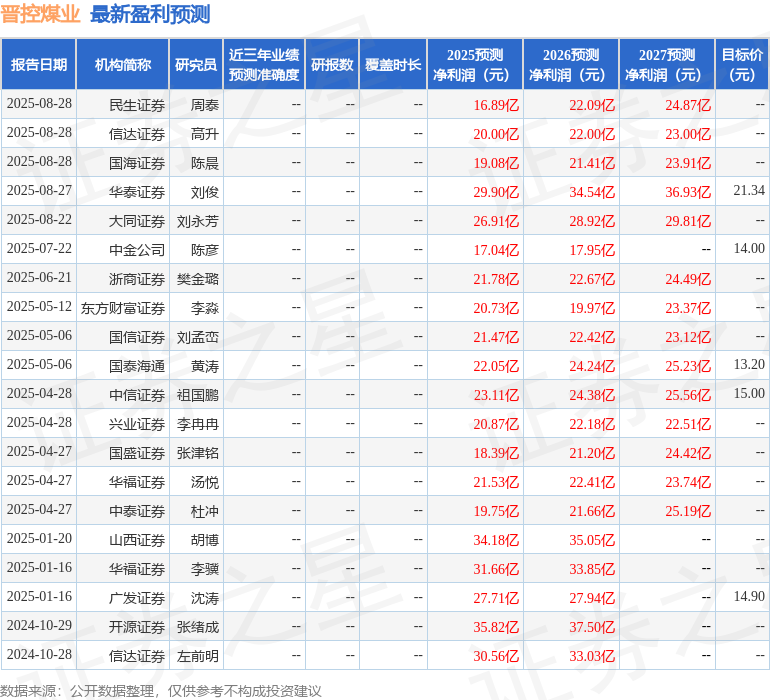770x700 pixels.
Task: Select researcher 刘永芳
Action: (198, 221)
